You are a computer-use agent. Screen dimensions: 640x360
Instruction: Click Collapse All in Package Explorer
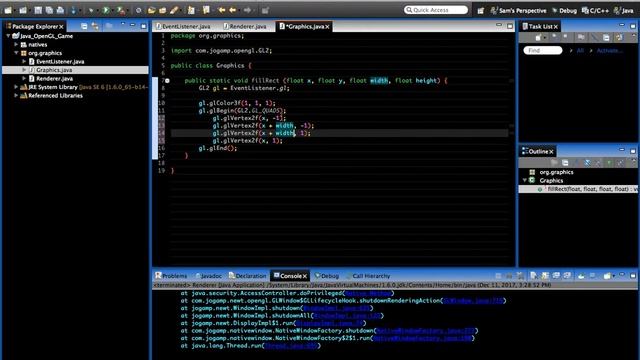tap(84, 27)
